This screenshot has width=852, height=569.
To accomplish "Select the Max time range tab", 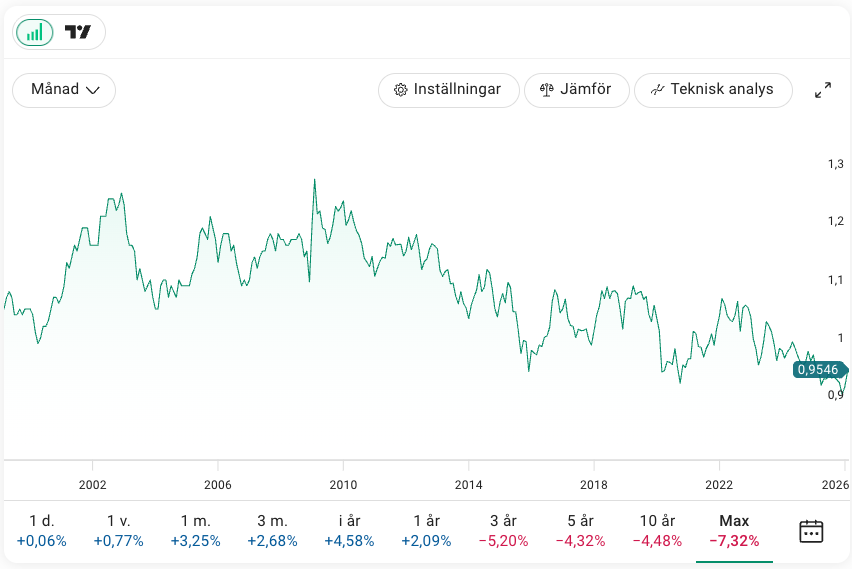I will click(734, 531).
